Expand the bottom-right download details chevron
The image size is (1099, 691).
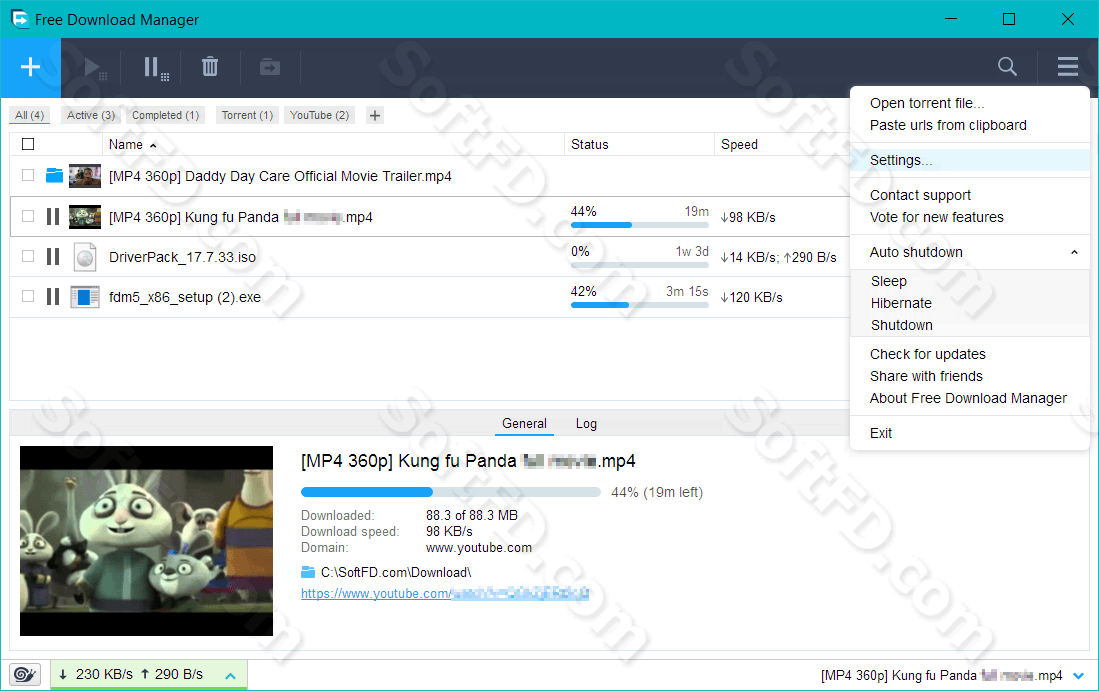click(1079, 676)
